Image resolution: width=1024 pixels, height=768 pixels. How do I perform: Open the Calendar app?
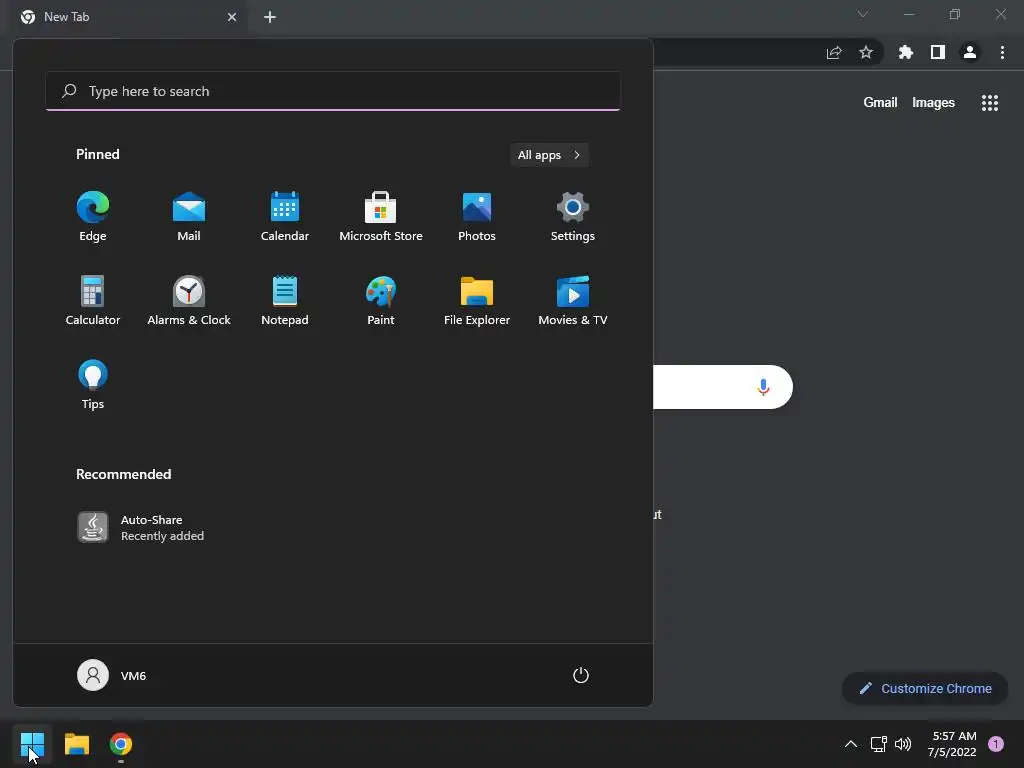(x=285, y=217)
